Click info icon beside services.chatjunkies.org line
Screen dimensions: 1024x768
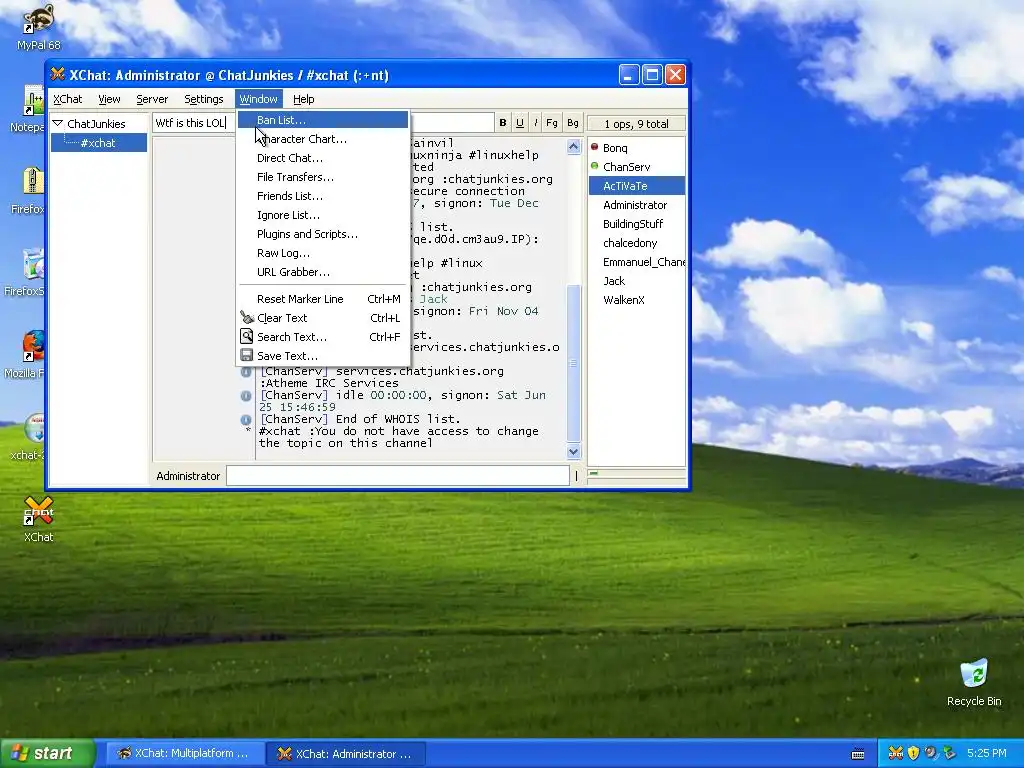pos(246,372)
